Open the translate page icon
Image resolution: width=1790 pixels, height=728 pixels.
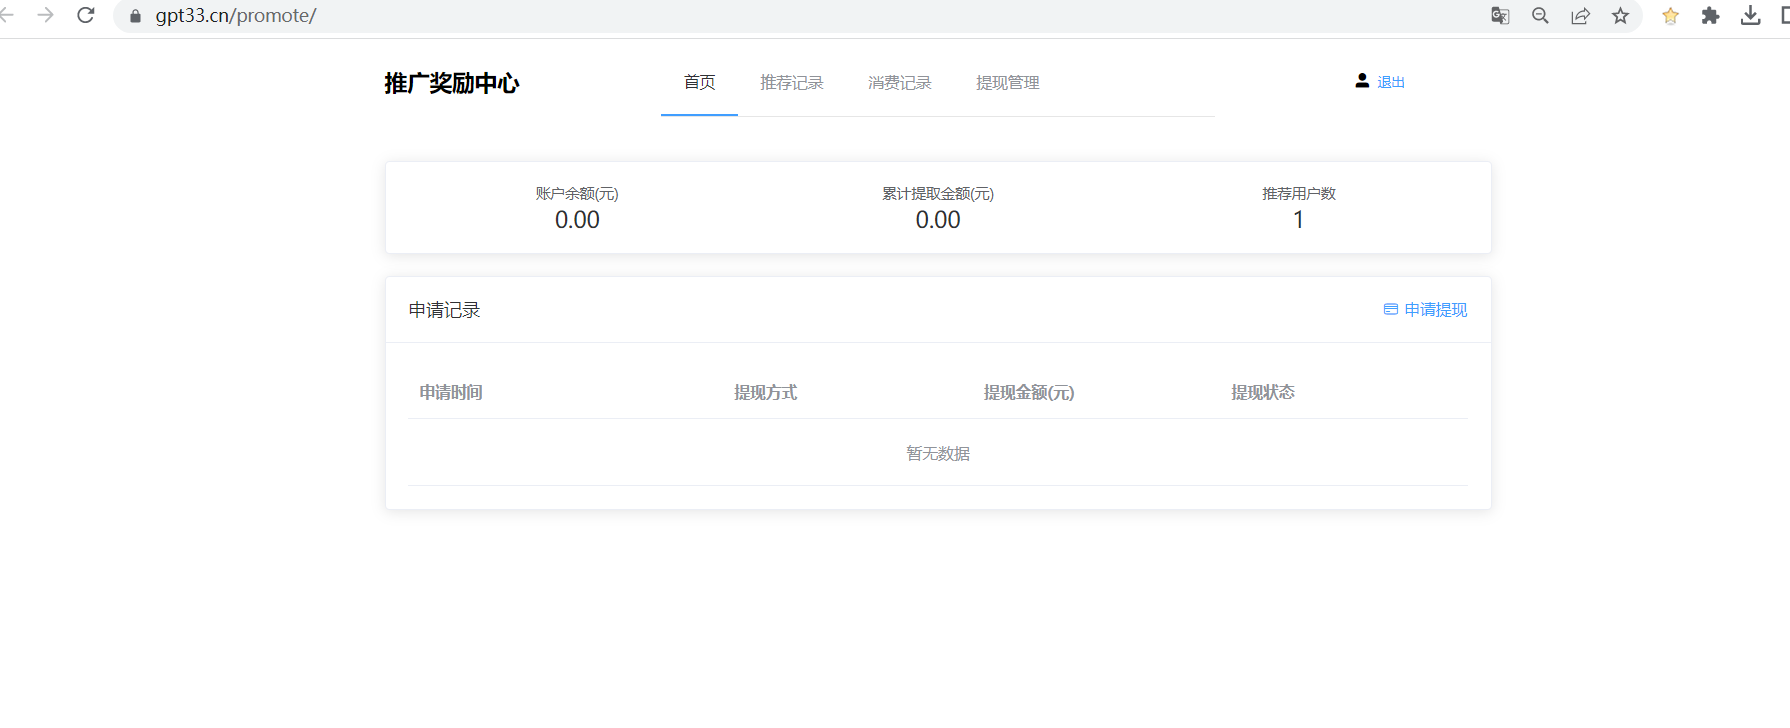pos(1500,16)
